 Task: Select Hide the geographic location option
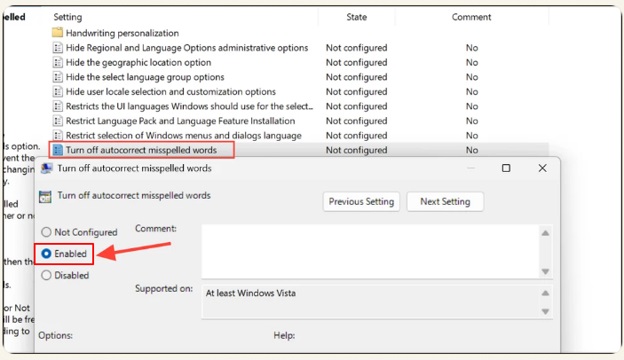click(x=138, y=62)
